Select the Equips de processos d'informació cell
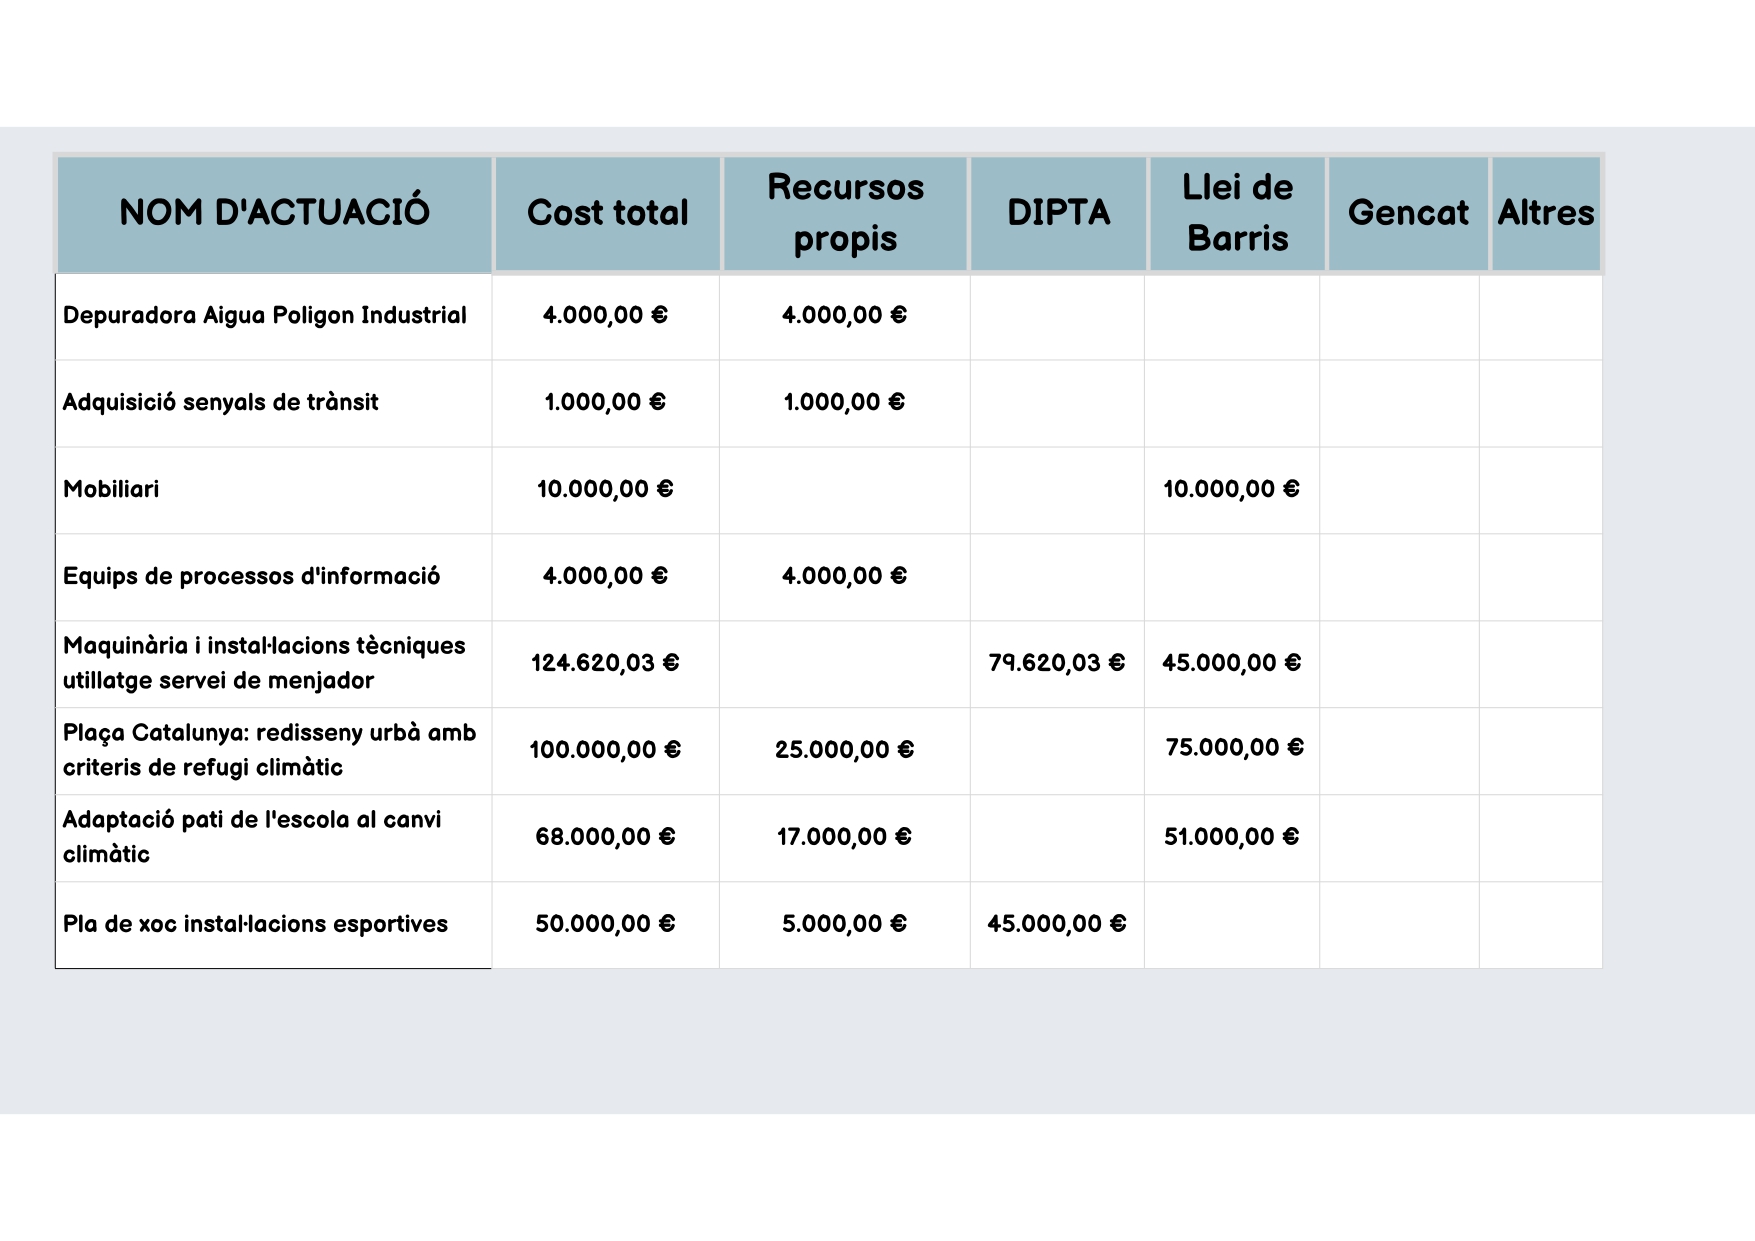Screen dimensions: 1755x1241 [251, 577]
